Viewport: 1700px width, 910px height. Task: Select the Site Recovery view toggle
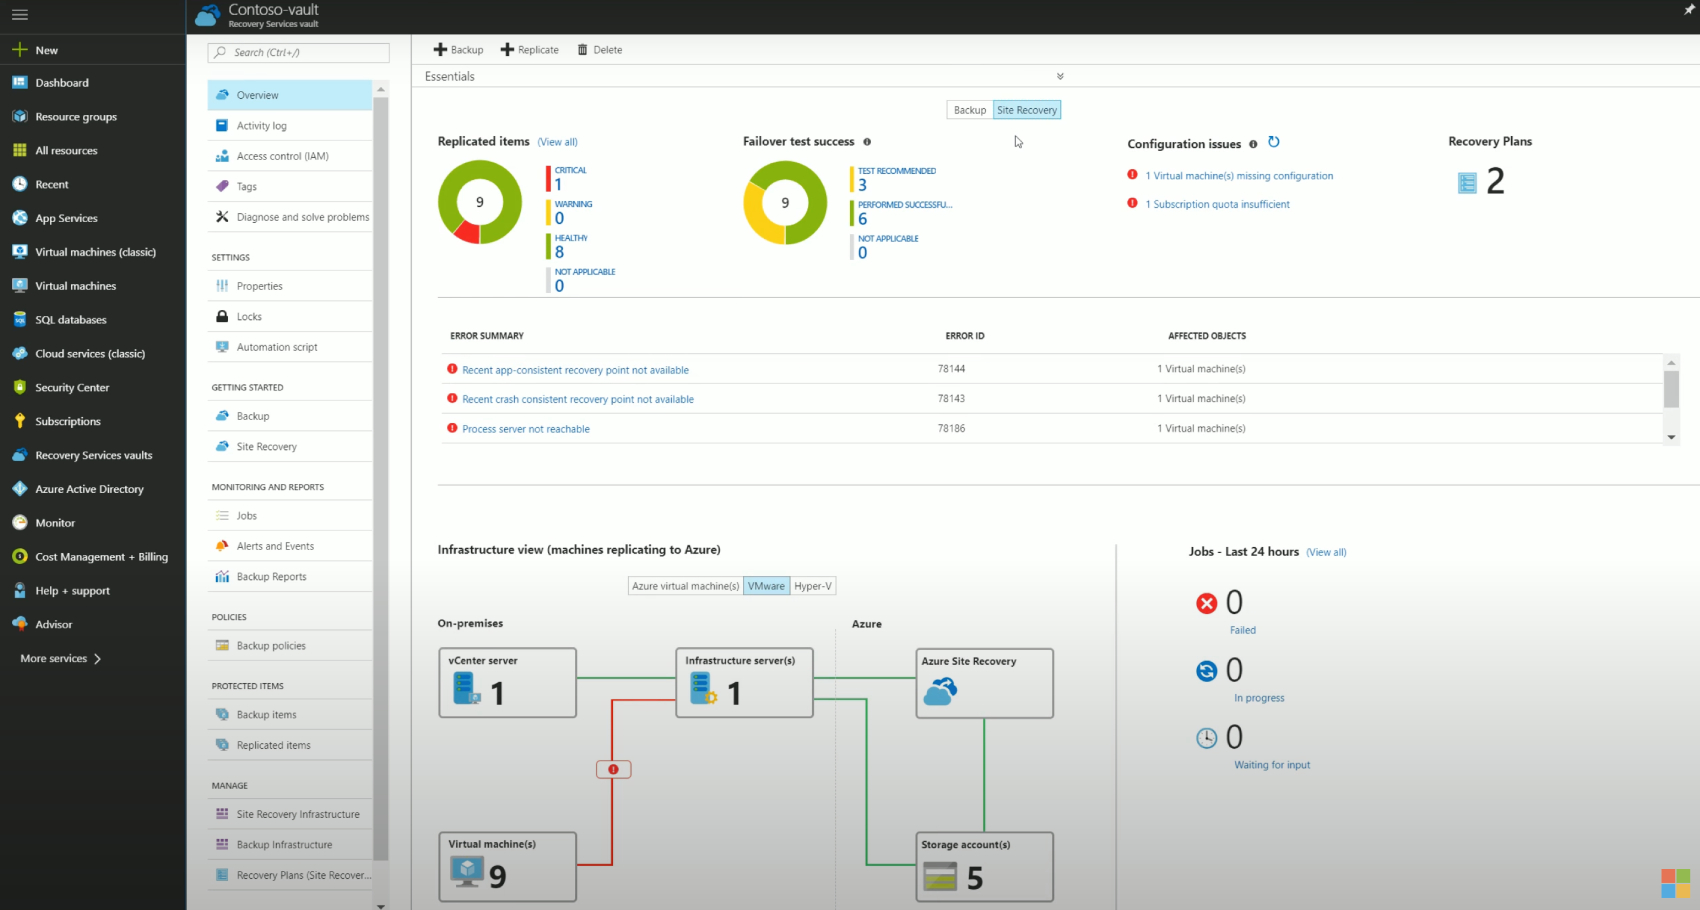(1027, 110)
